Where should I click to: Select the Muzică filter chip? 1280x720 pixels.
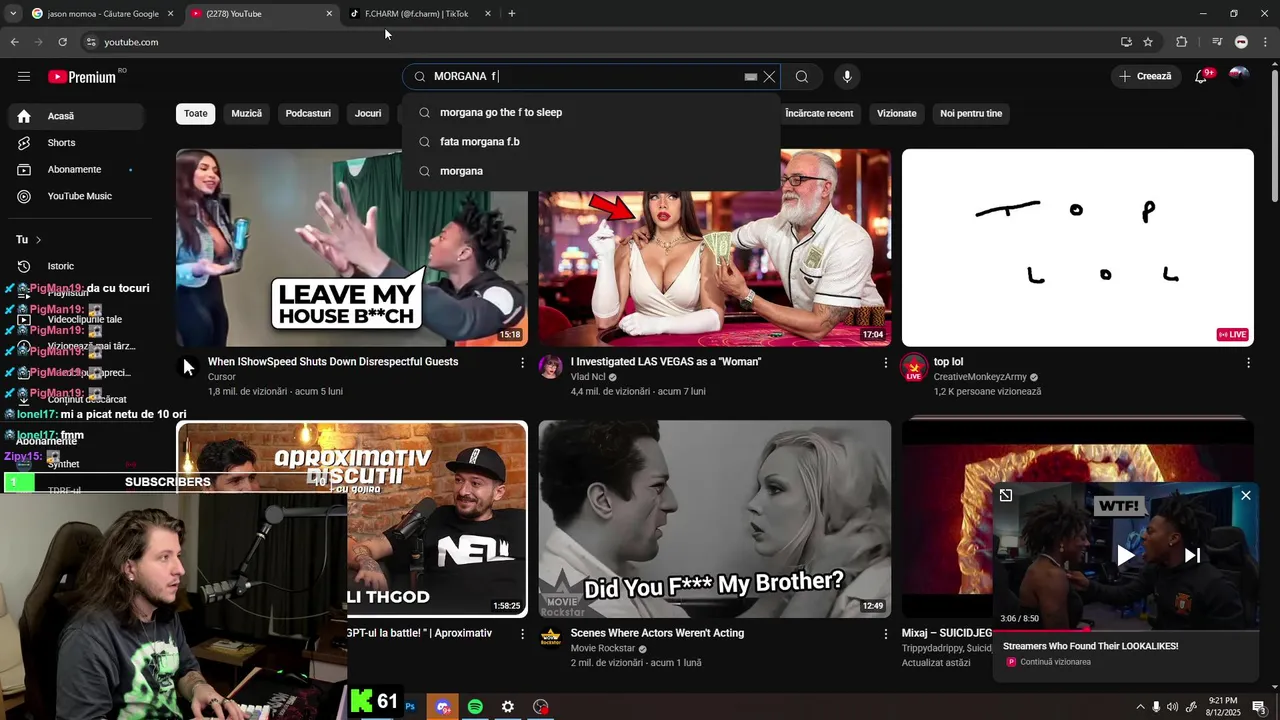(x=247, y=113)
